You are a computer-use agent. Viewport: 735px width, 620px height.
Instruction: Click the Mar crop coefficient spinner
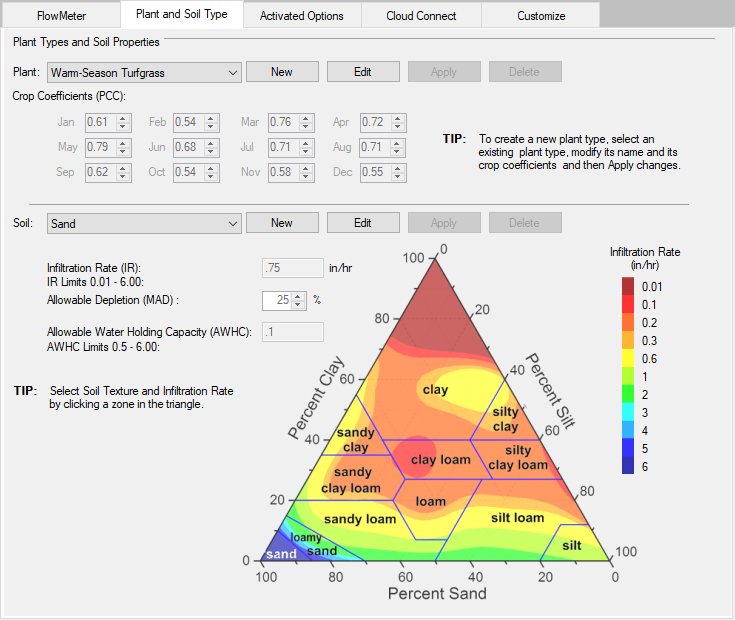click(306, 122)
